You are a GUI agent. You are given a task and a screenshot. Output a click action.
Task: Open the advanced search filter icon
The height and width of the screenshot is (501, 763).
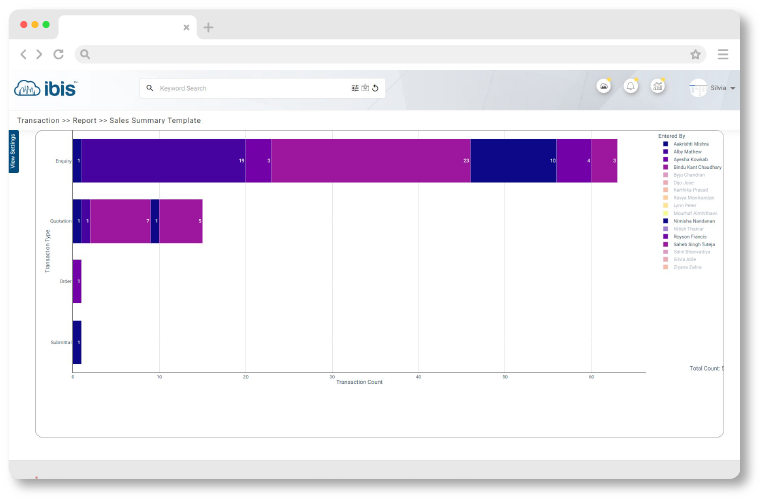tap(355, 88)
